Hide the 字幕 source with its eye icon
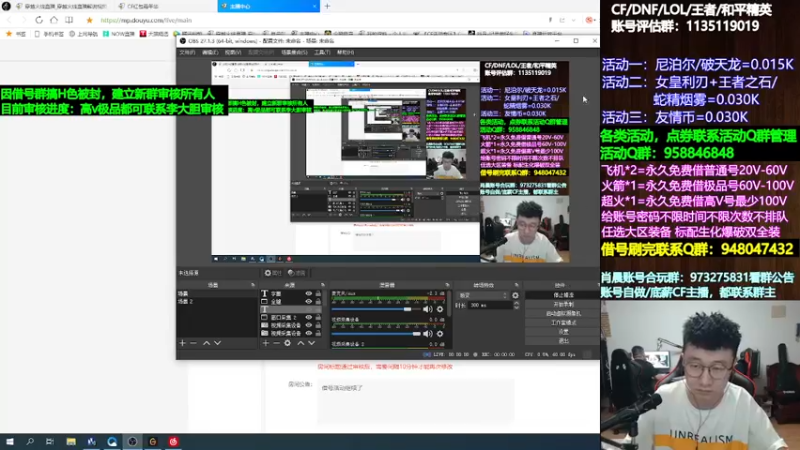Screen dimensions: 800x450 [309, 294]
